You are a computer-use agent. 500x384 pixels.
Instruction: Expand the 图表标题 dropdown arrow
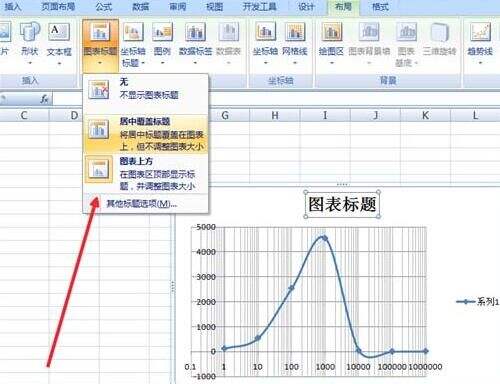point(100,62)
